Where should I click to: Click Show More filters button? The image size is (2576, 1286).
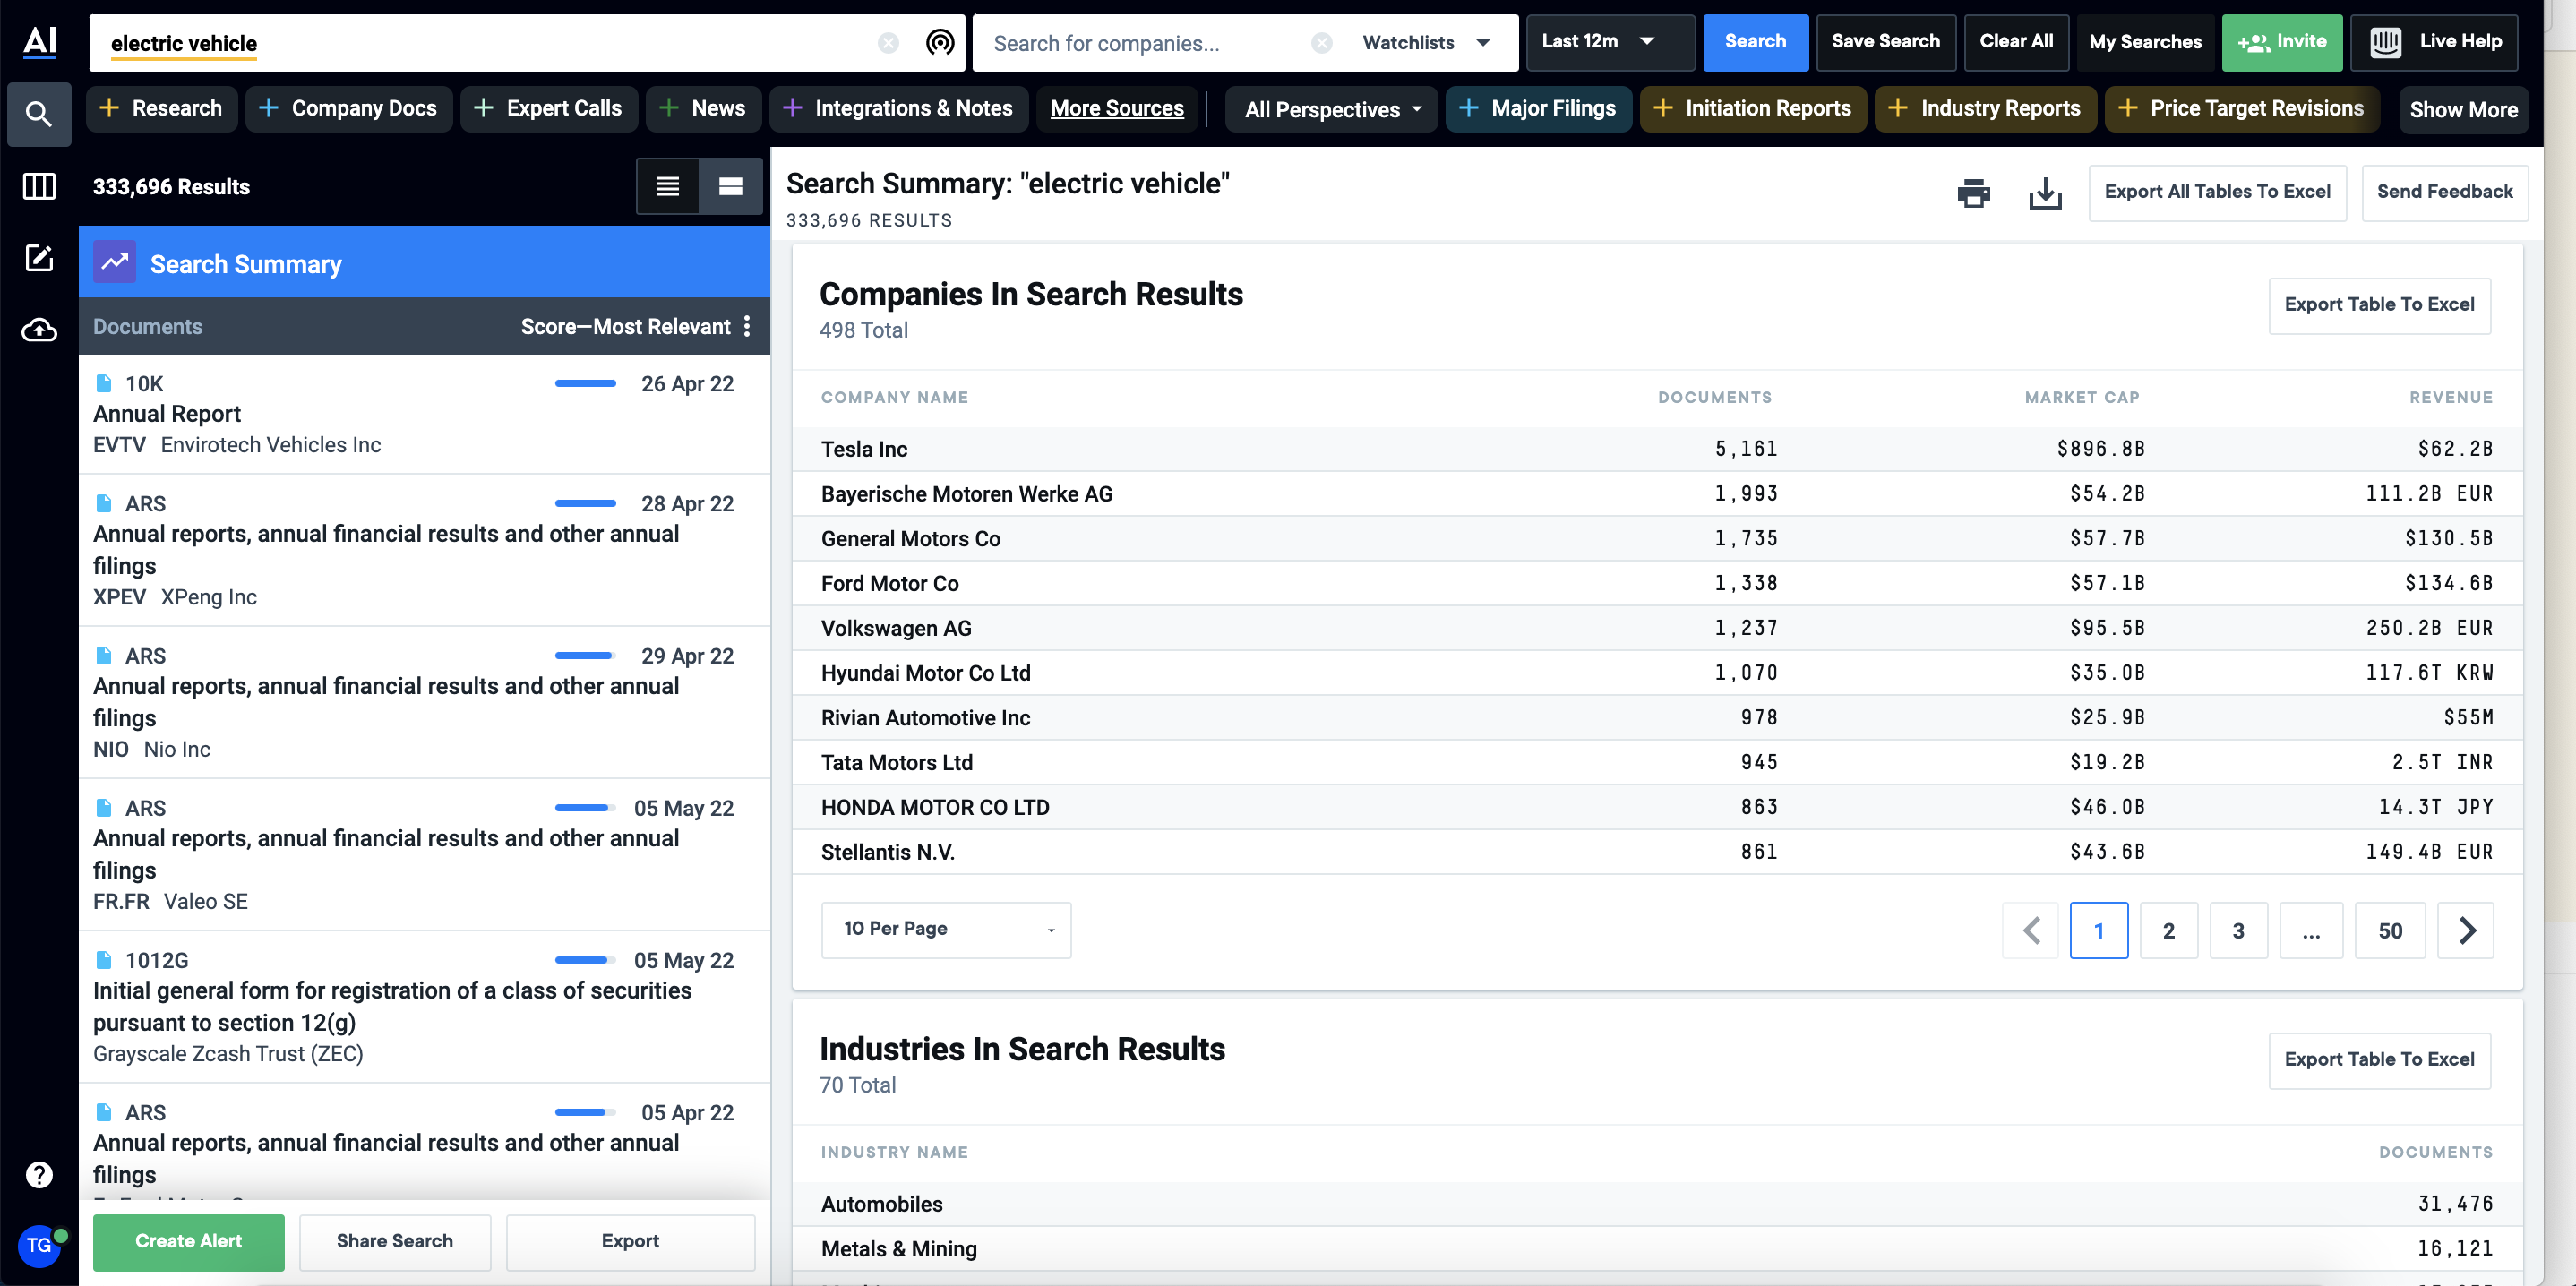2463,109
